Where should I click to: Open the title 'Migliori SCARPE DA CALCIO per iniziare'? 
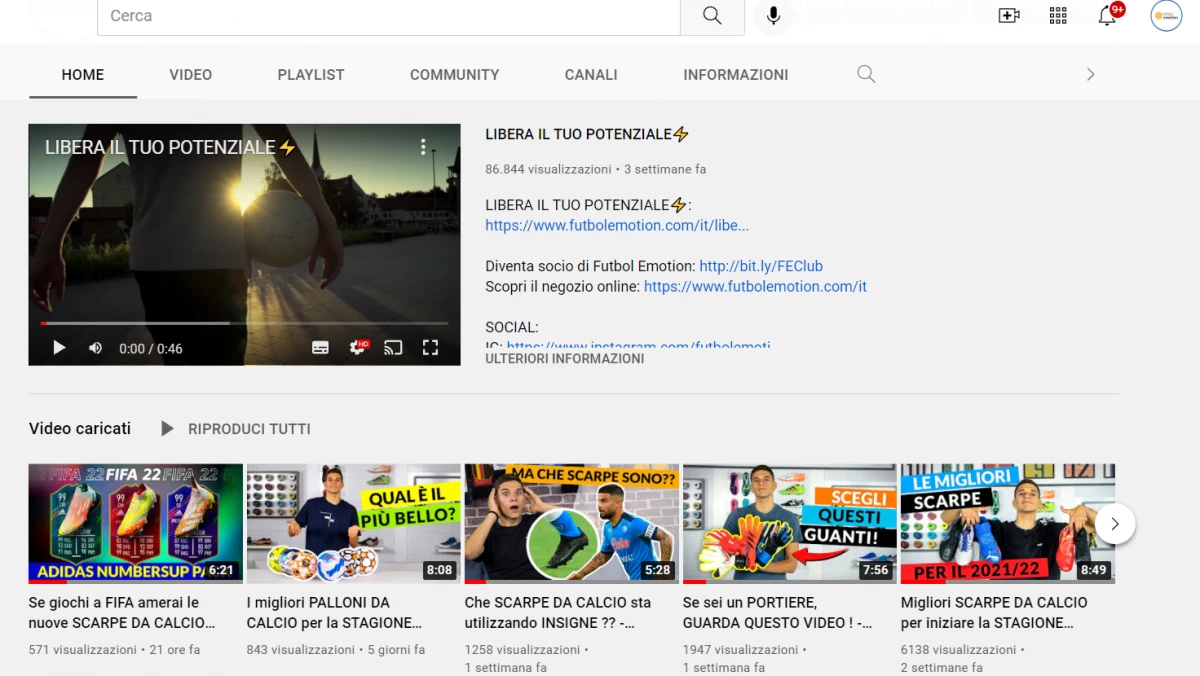994,612
